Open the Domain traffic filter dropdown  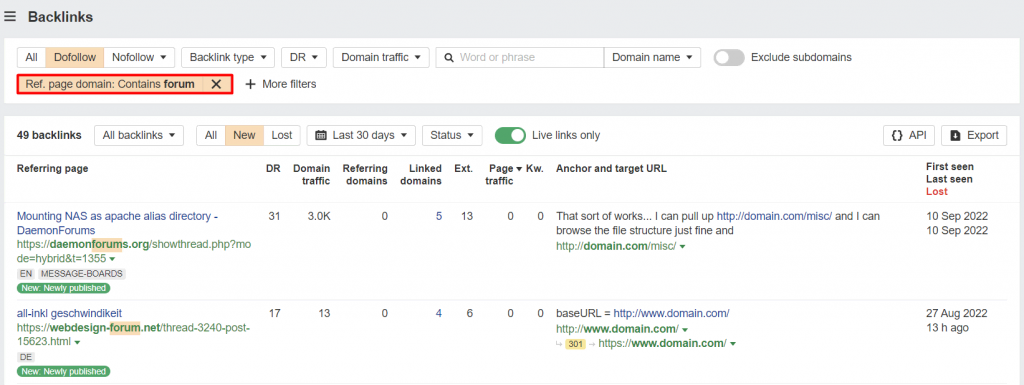(381, 57)
